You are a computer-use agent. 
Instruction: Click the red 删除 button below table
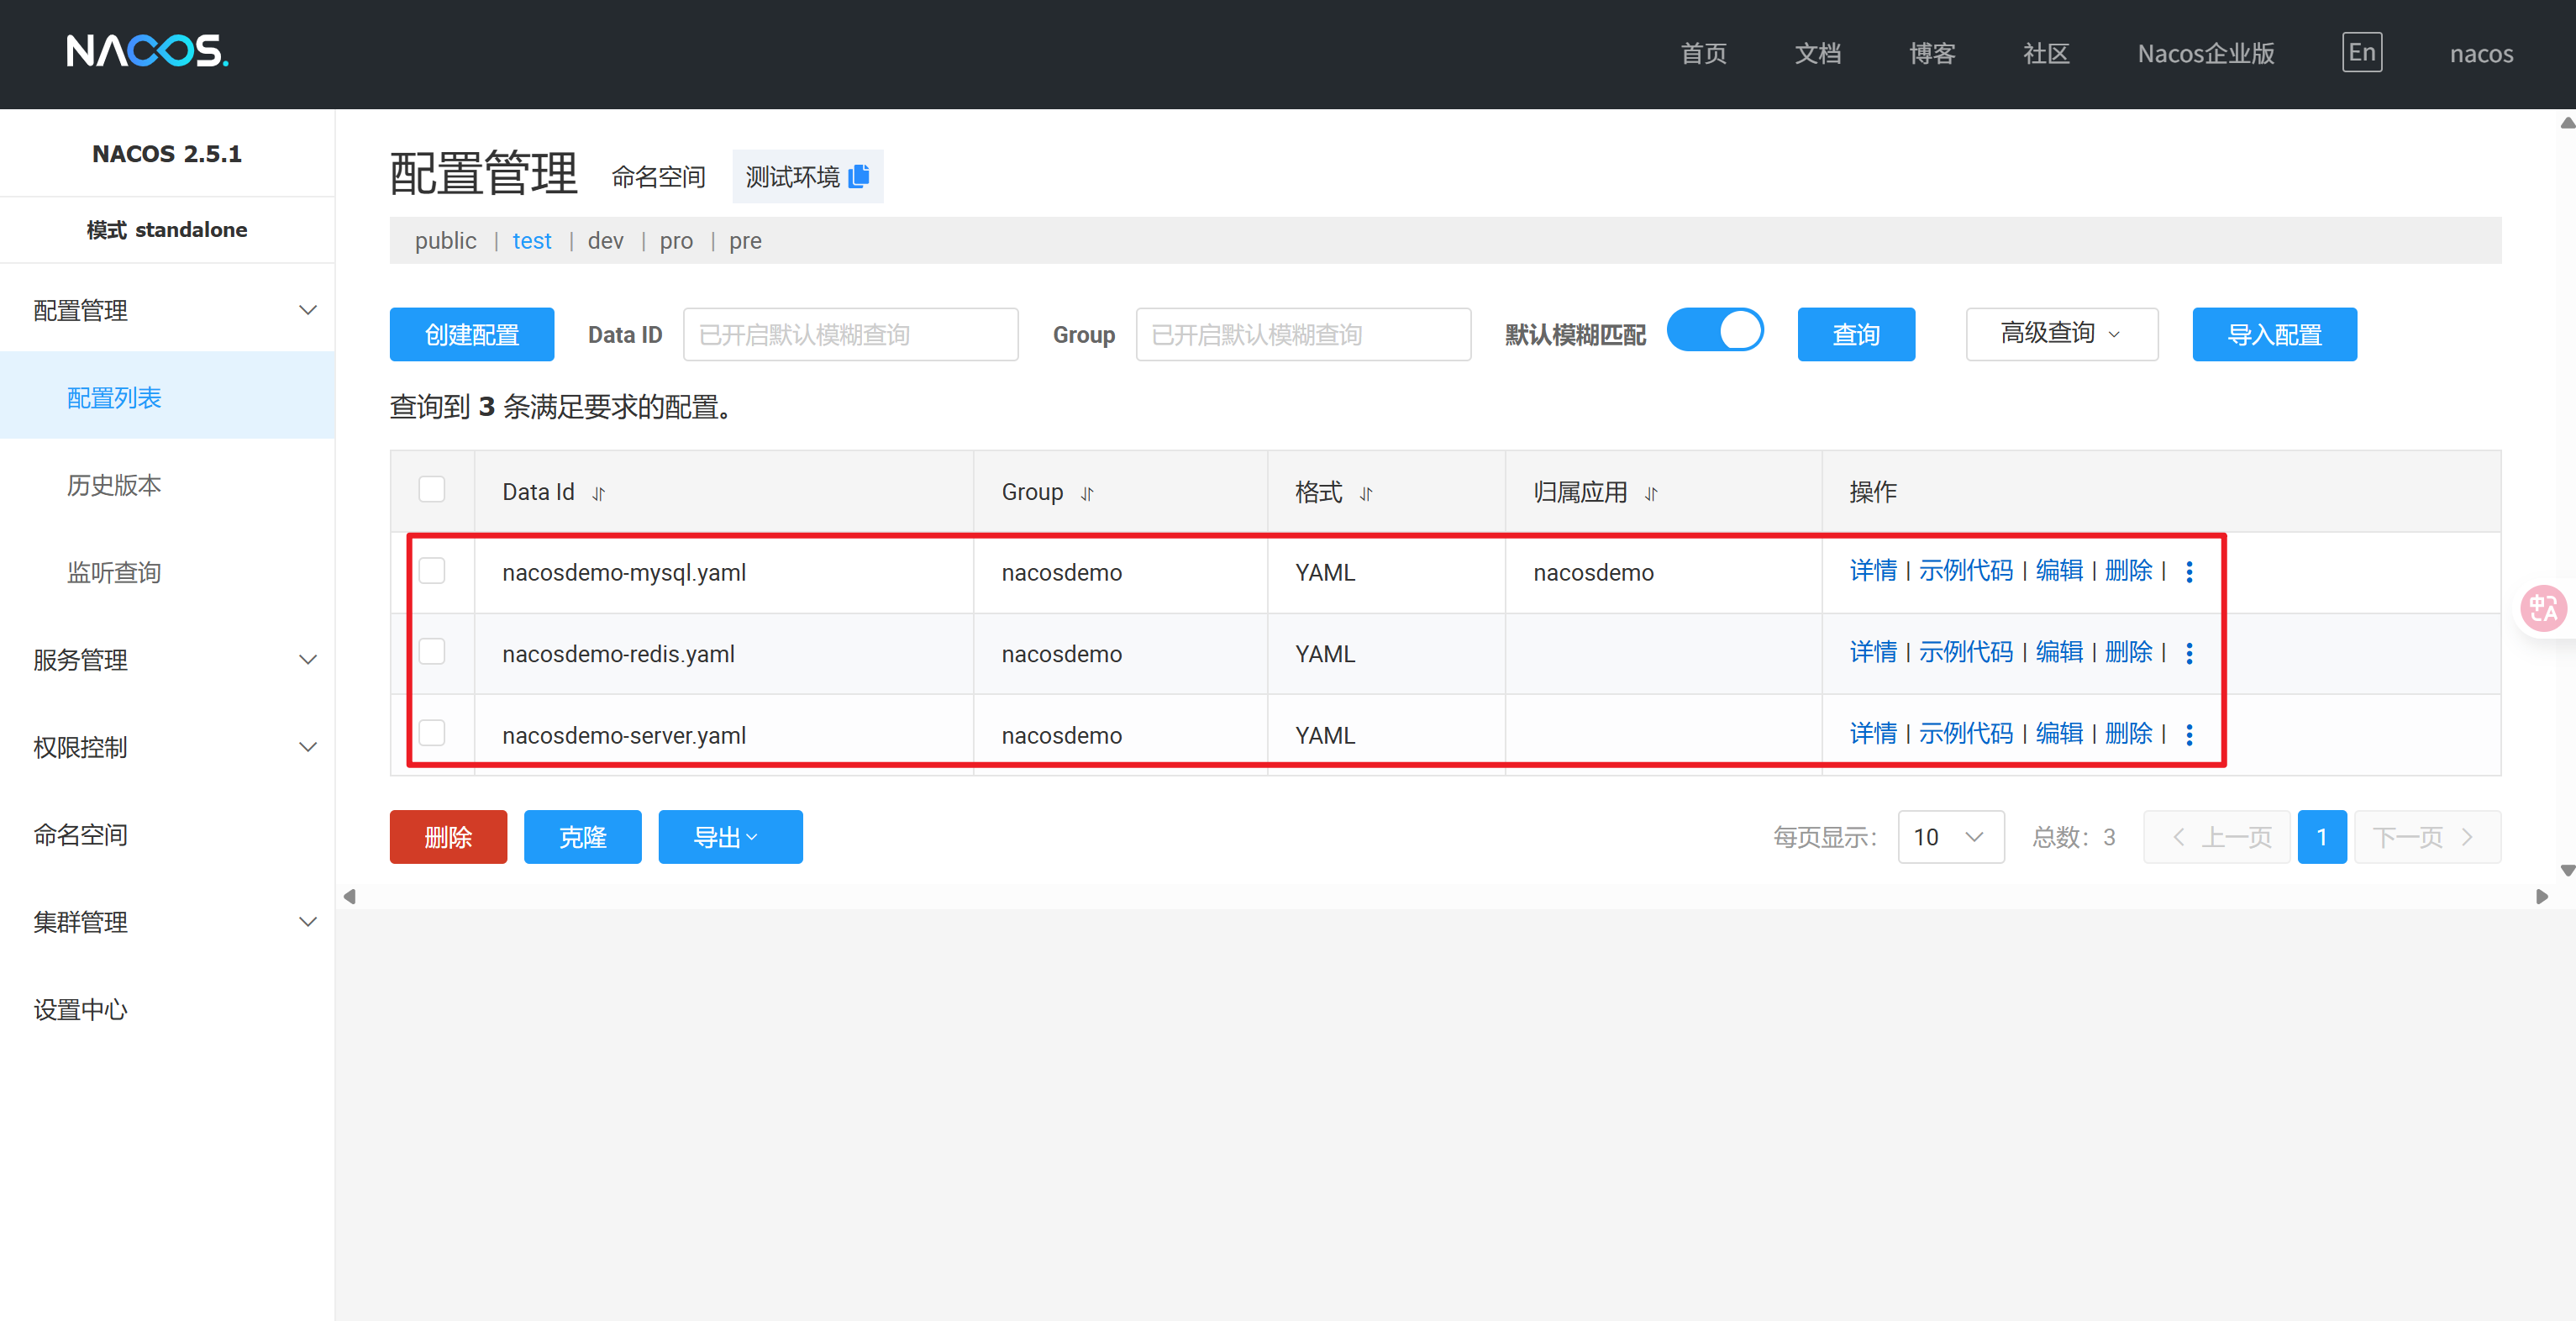[x=448, y=836]
